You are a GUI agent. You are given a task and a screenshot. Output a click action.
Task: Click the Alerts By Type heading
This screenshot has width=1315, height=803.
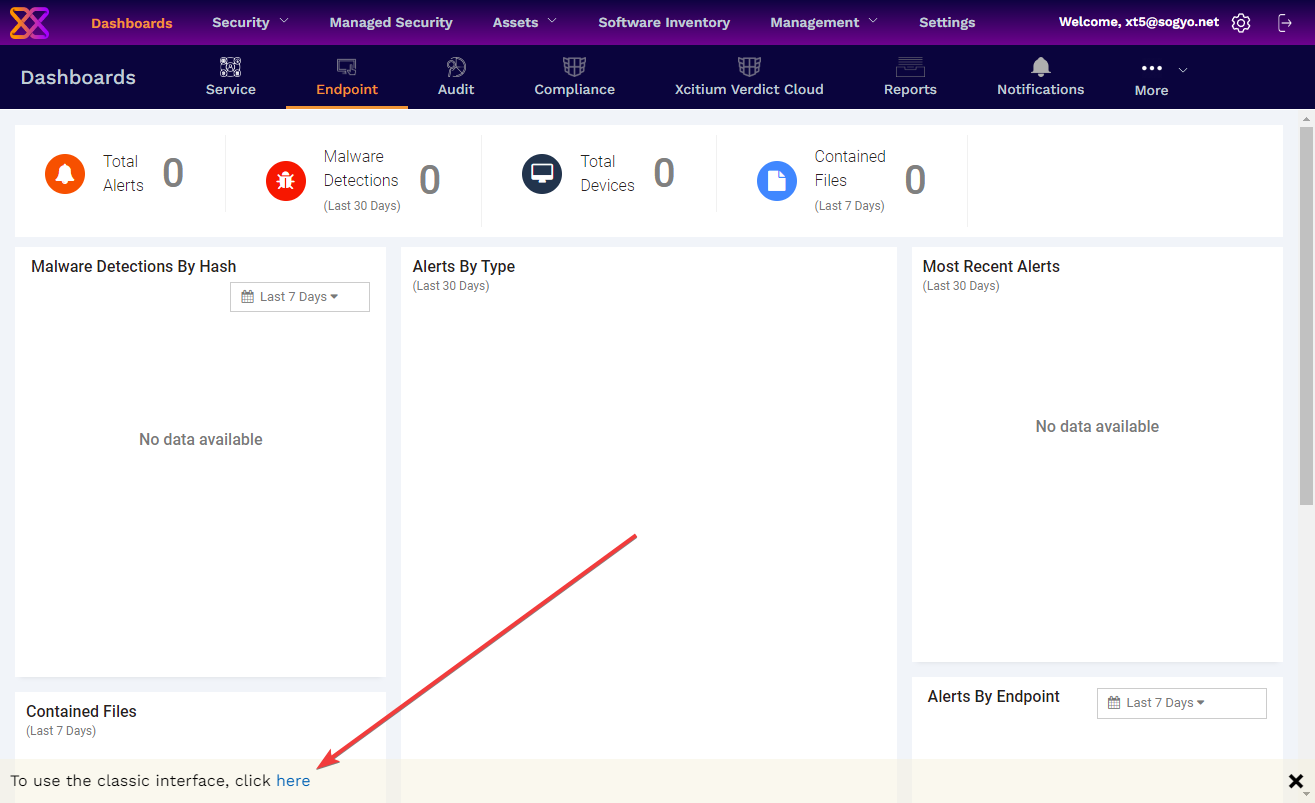(464, 267)
